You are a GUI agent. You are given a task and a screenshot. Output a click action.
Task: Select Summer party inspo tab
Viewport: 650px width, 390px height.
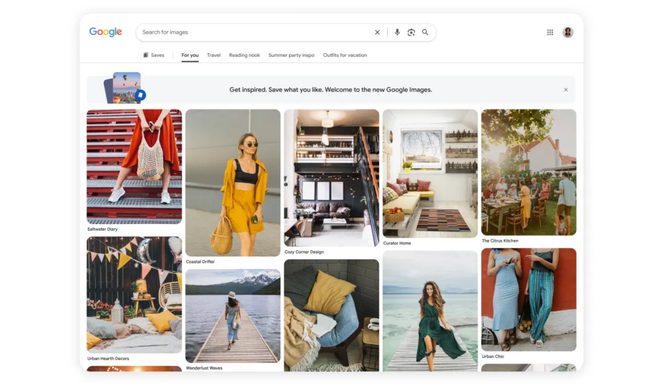pyautogui.click(x=291, y=55)
